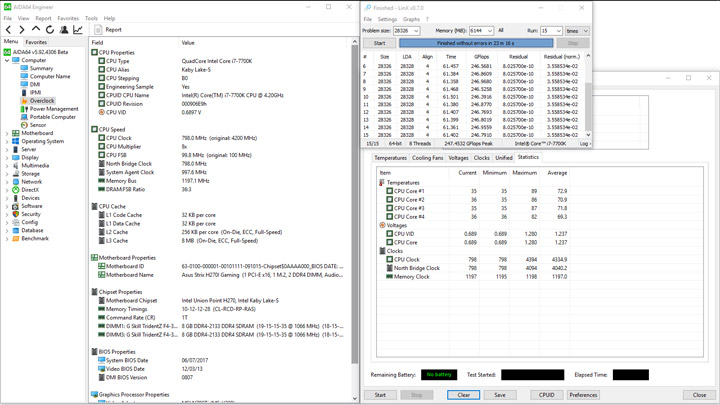Image resolution: width=720 pixels, height=405 pixels.
Task: Expand the Storage tree node
Action: pyautogui.click(x=7, y=174)
